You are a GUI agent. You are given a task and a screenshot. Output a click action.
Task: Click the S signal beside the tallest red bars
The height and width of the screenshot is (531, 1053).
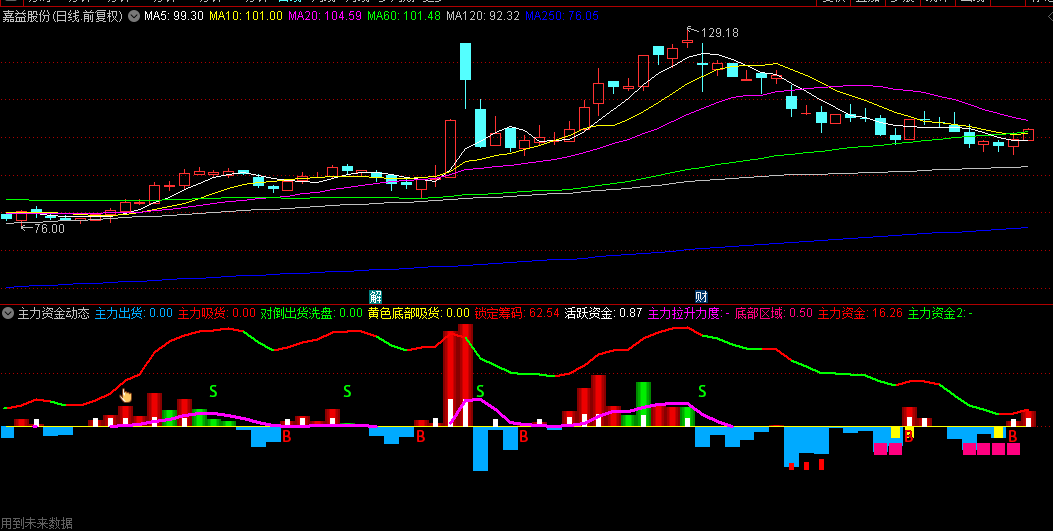[480, 391]
